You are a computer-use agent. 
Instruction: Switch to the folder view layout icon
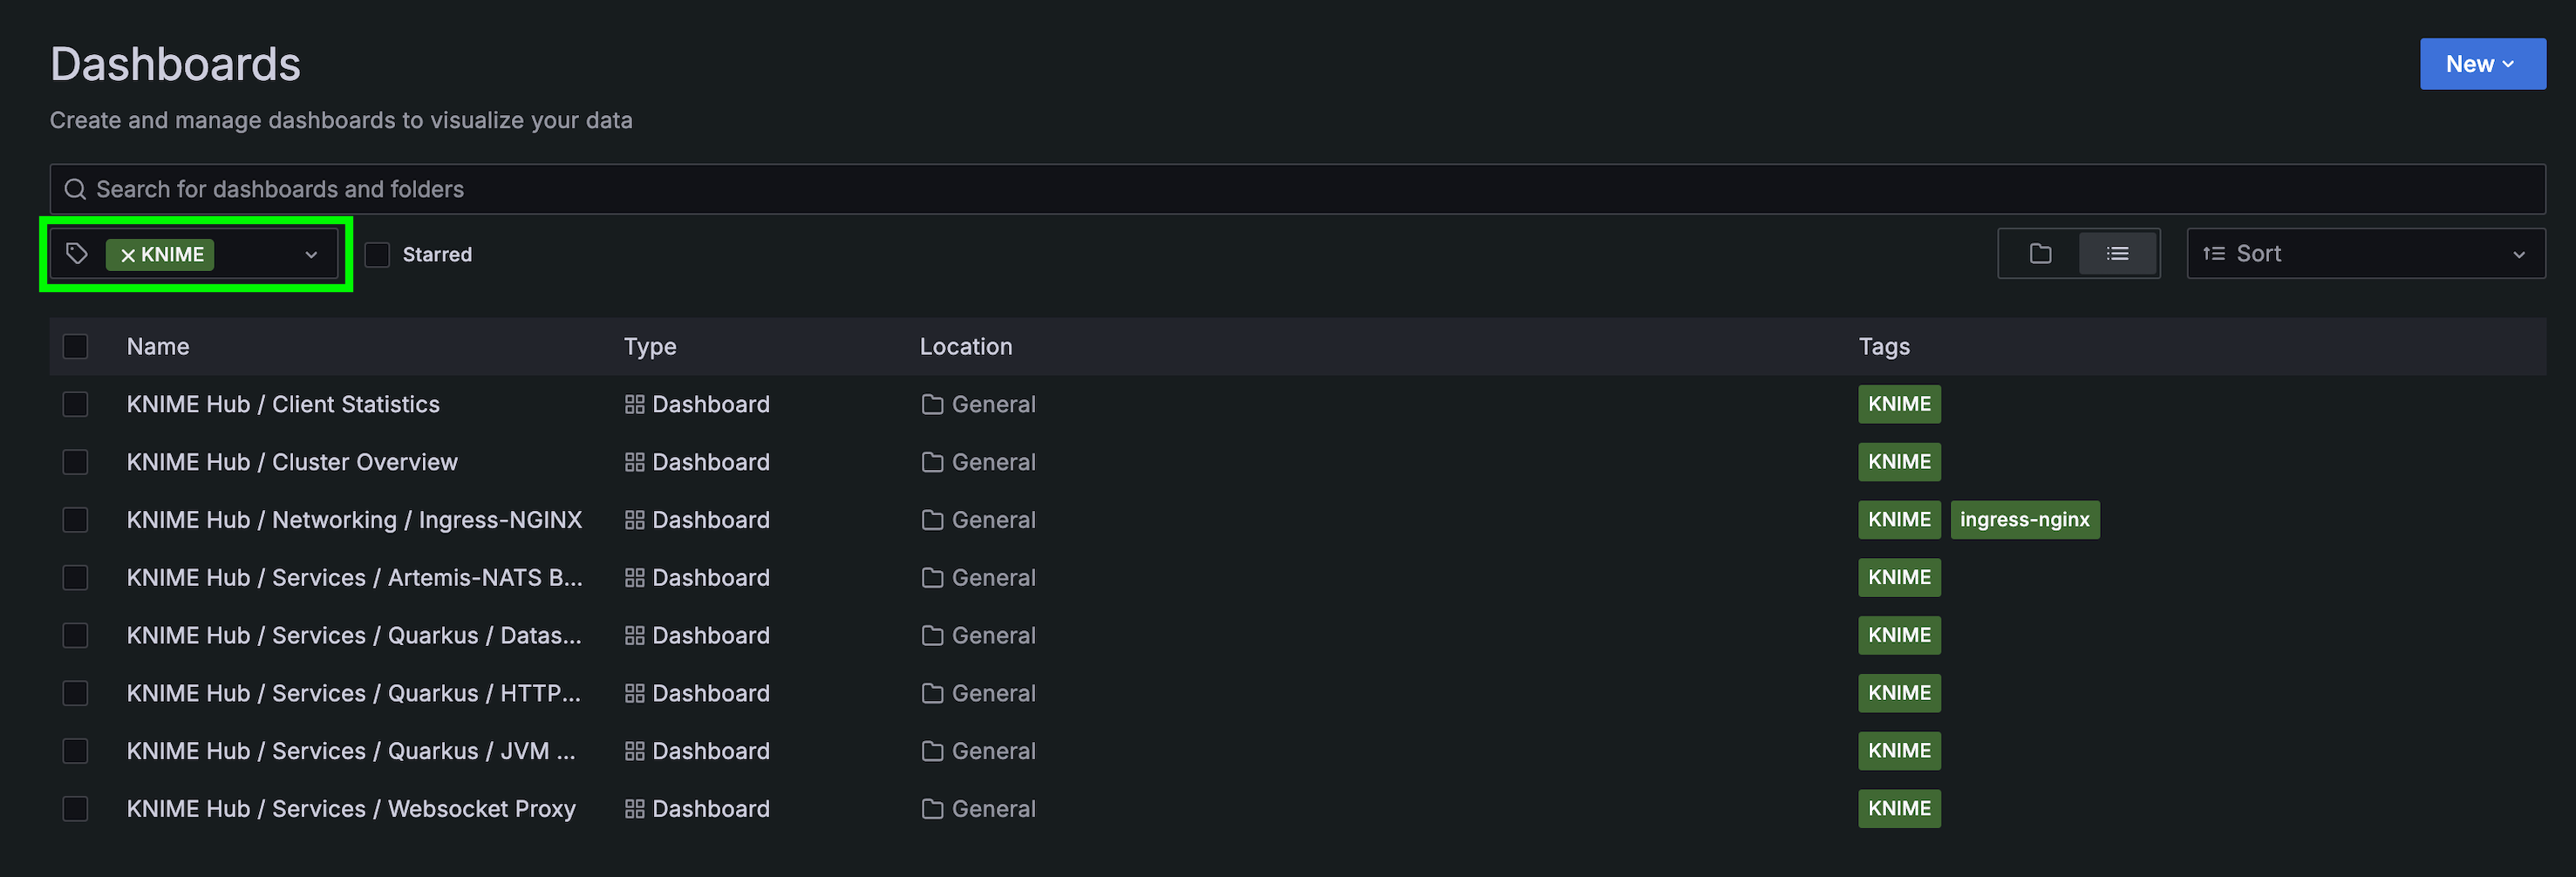[2039, 253]
